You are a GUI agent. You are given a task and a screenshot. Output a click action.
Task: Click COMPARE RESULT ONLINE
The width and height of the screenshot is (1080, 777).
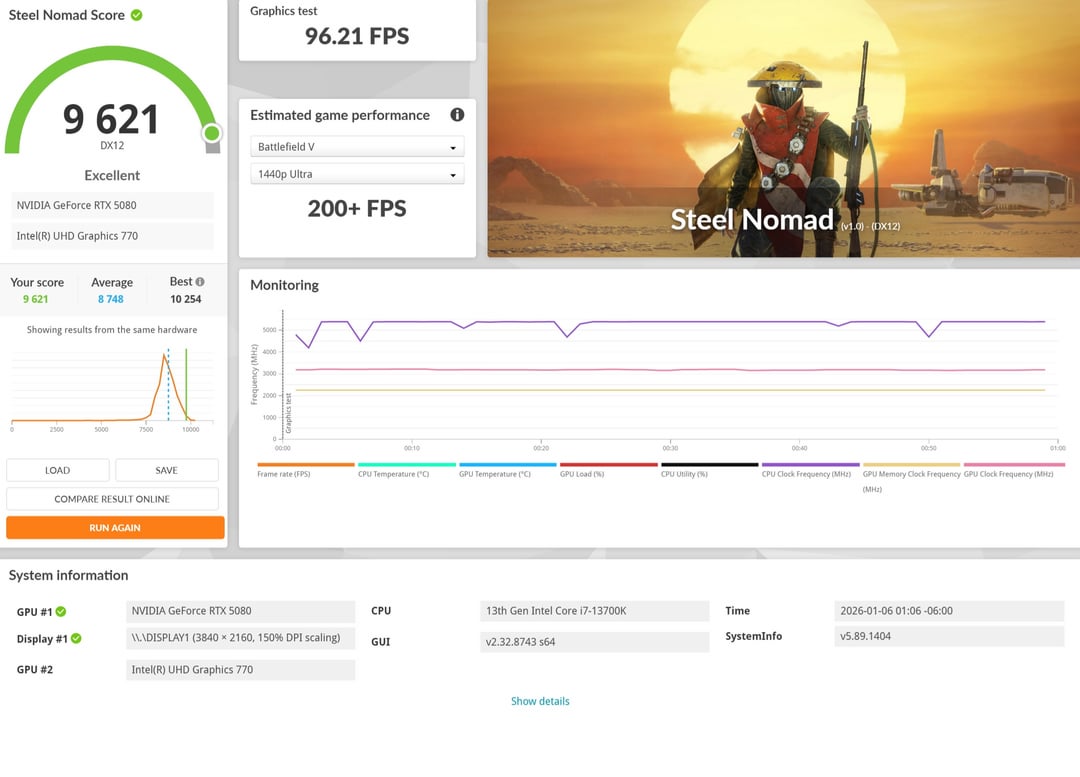pos(112,499)
